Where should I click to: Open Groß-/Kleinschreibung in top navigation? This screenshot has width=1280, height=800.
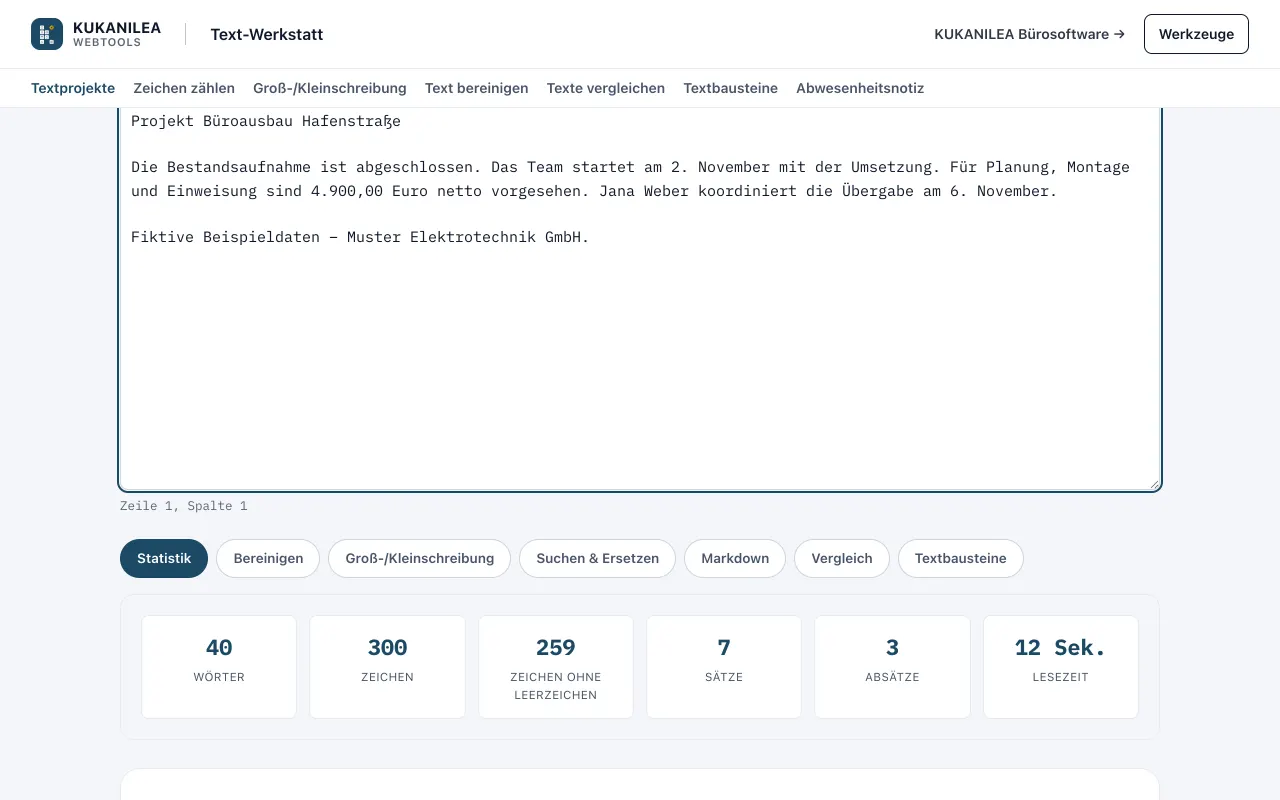point(330,88)
